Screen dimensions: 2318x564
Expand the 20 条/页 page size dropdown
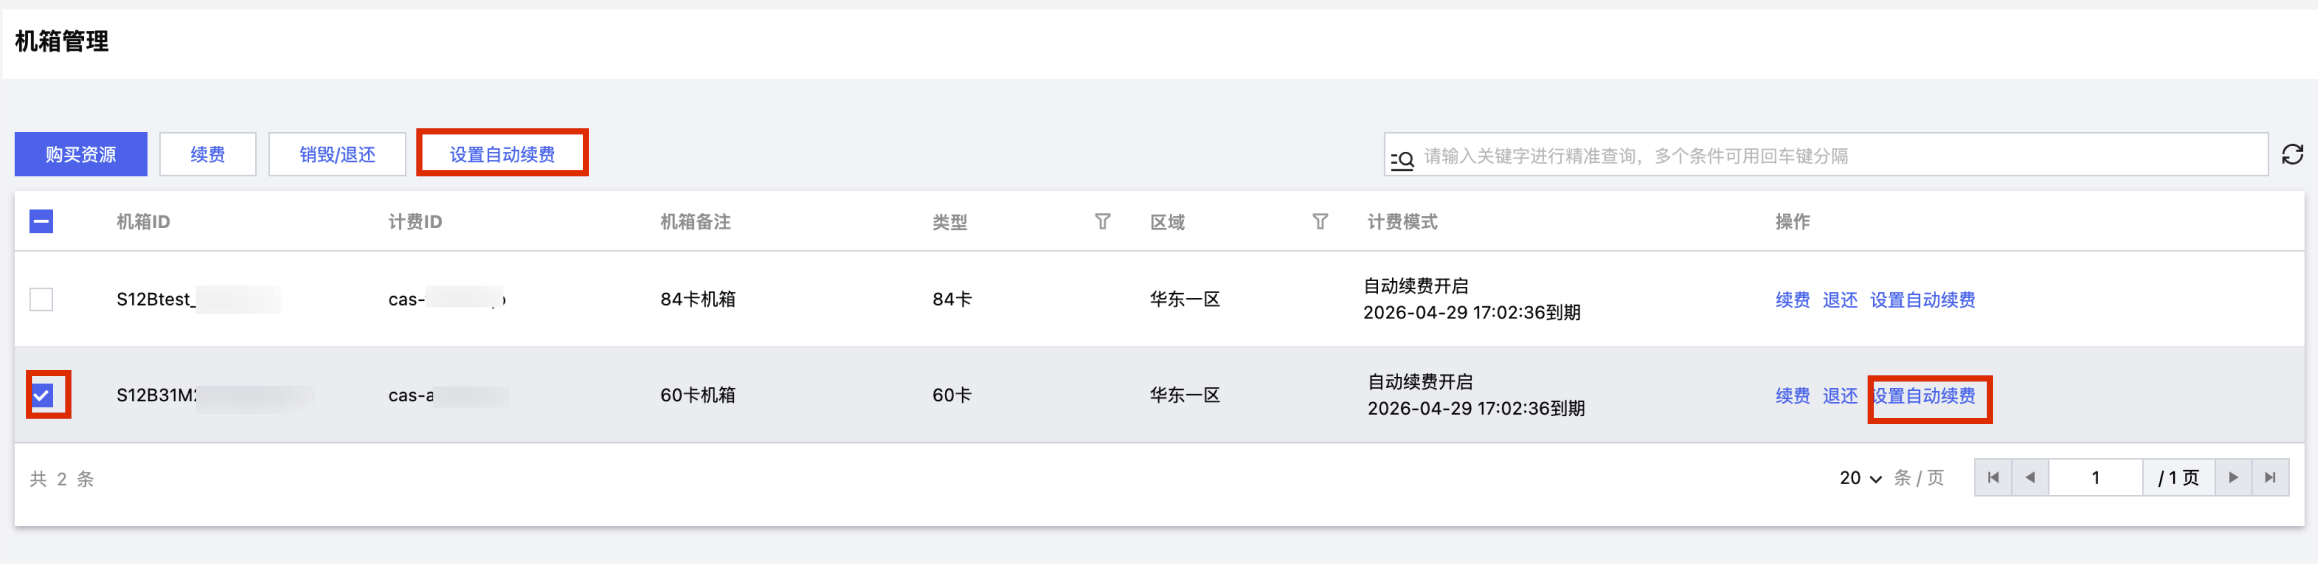[x=1861, y=478]
